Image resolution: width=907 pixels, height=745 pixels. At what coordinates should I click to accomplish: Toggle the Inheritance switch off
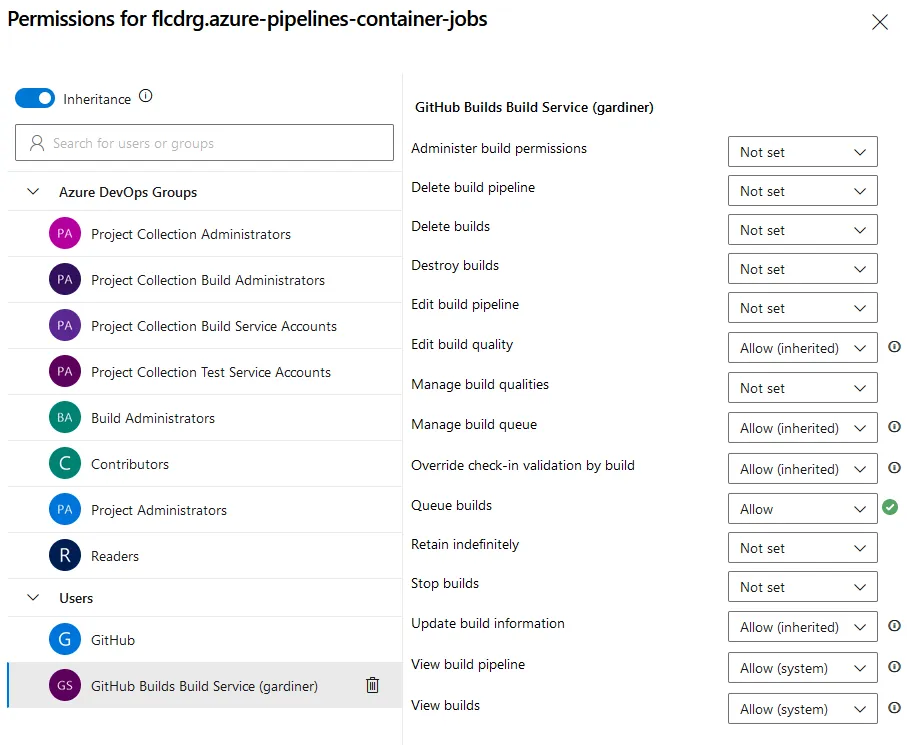33,98
